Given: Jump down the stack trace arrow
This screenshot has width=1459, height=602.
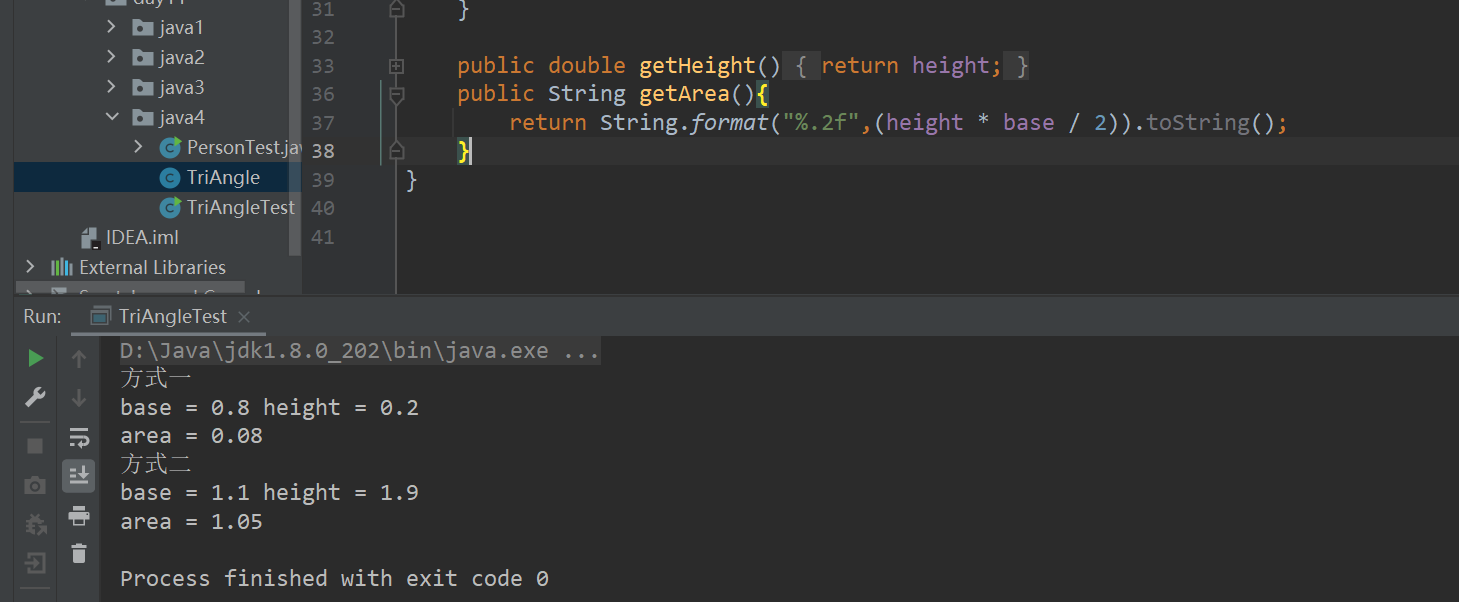Looking at the screenshot, I should pyautogui.click(x=79, y=398).
